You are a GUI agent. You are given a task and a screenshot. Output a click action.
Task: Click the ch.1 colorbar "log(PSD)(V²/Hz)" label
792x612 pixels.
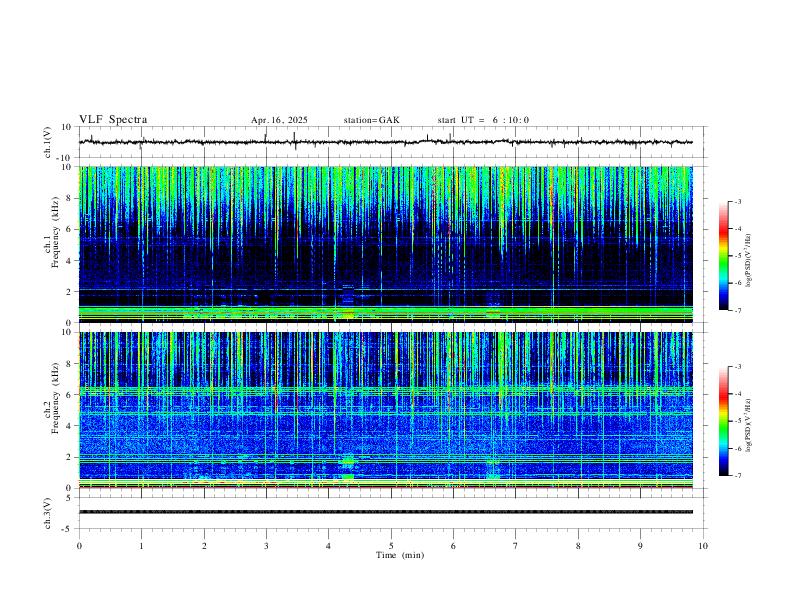(x=749, y=261)
